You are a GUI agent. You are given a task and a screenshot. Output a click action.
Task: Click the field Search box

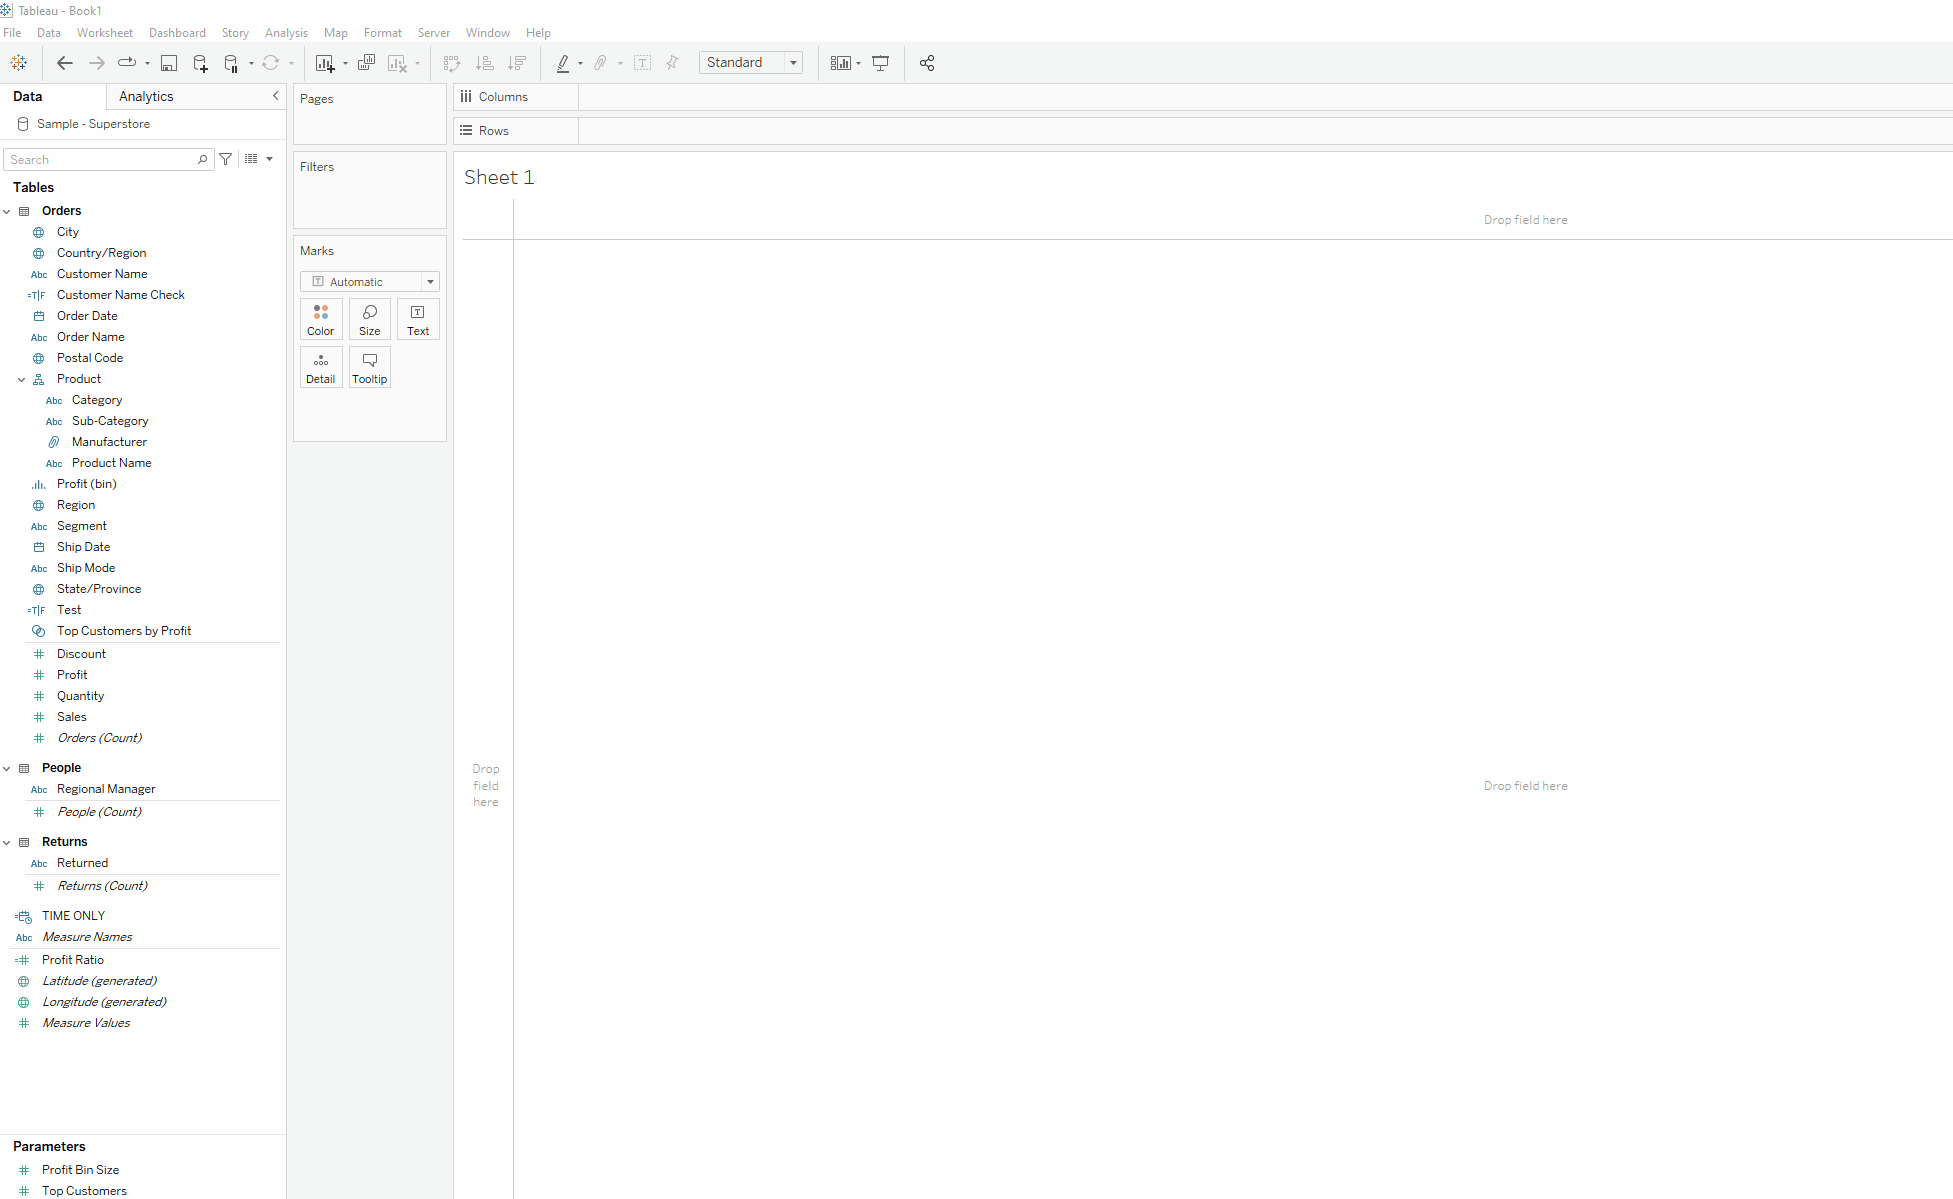[100, 159]
